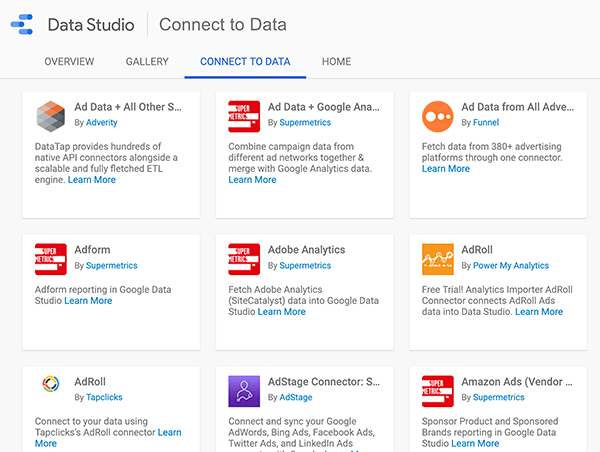
Task: Click Learn More on Adobe Analytics card
Action: tap(282, 312)
